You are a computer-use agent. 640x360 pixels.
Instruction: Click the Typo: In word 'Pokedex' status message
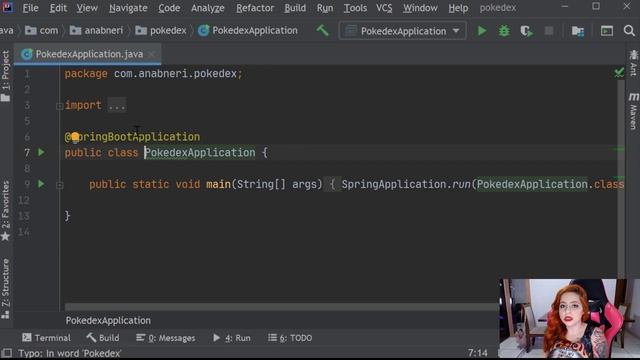(x=70, y=353)
